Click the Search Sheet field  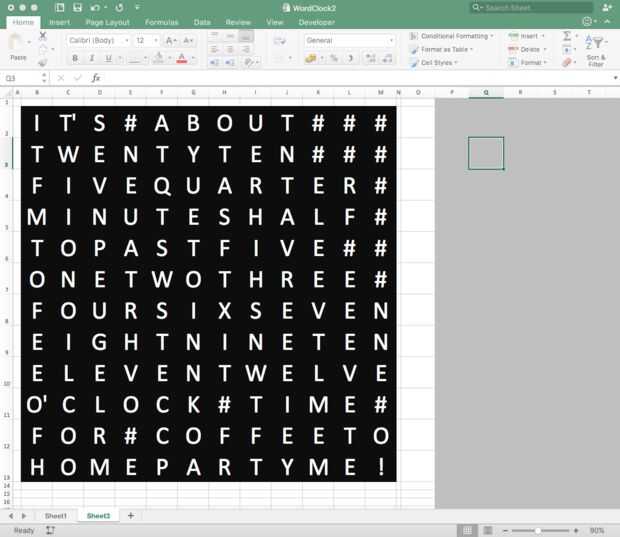point(532,8)
